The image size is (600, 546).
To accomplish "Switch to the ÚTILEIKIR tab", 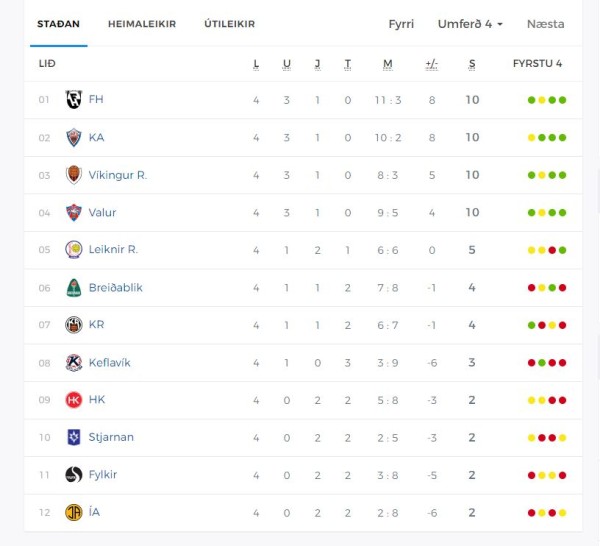I will tap(230, 24).
